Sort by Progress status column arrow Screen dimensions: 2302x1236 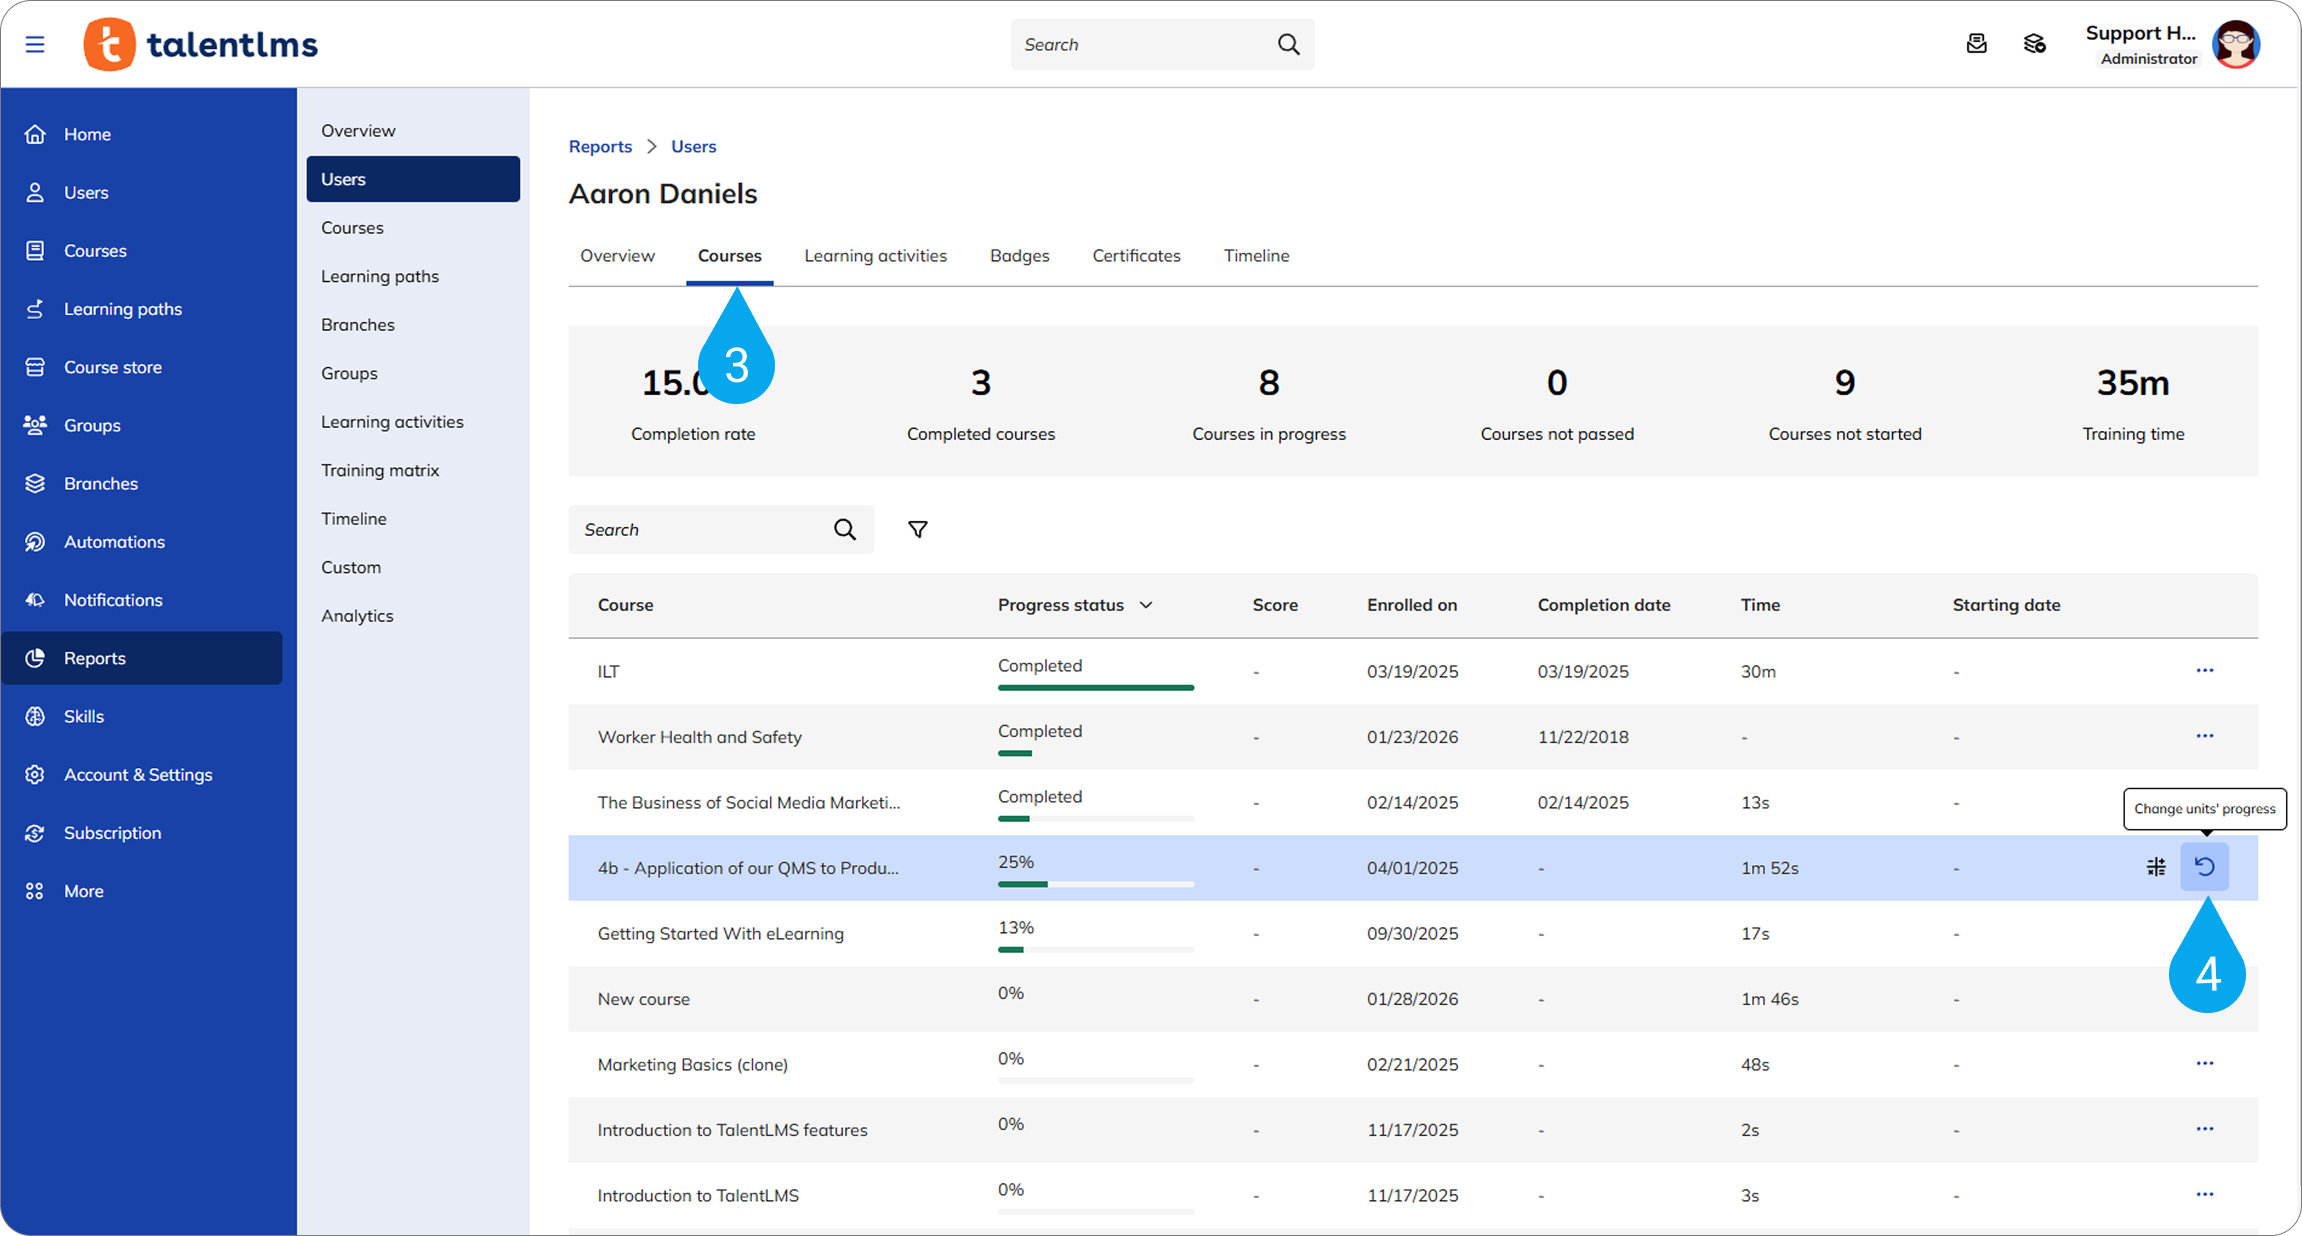pos(1146,605)
